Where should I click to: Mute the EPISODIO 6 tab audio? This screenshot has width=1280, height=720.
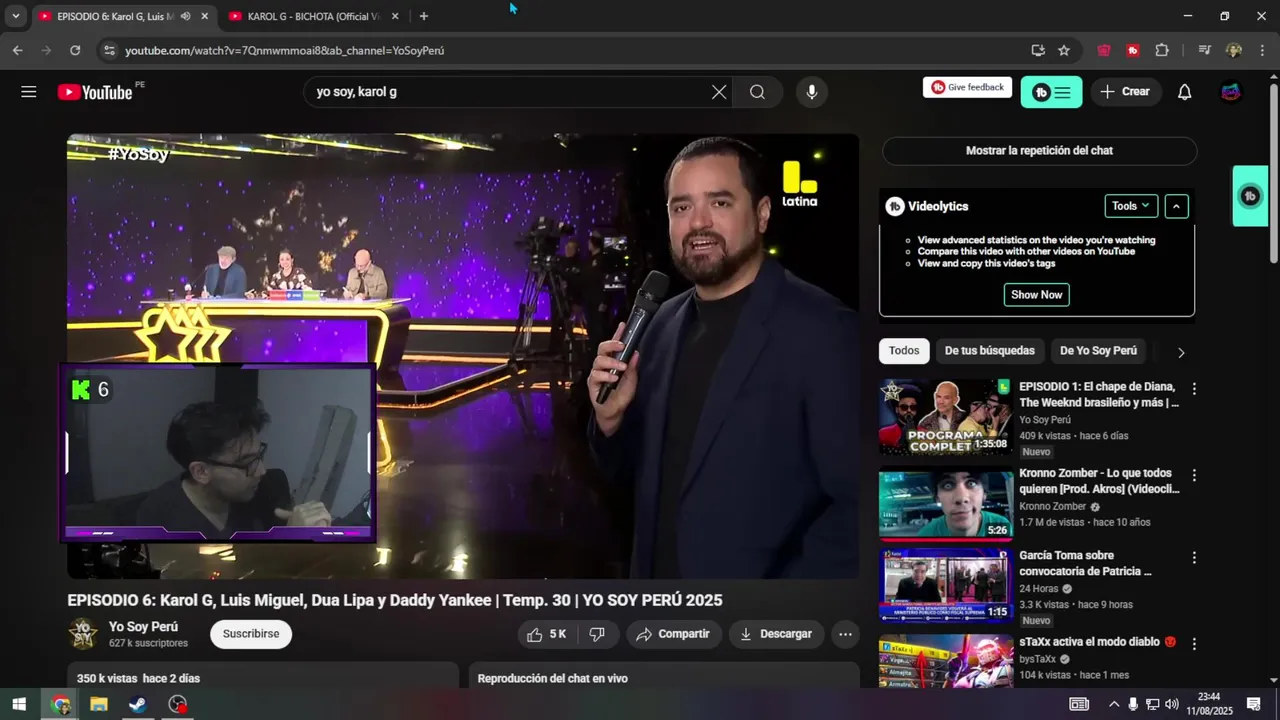(x=185, y=16)
